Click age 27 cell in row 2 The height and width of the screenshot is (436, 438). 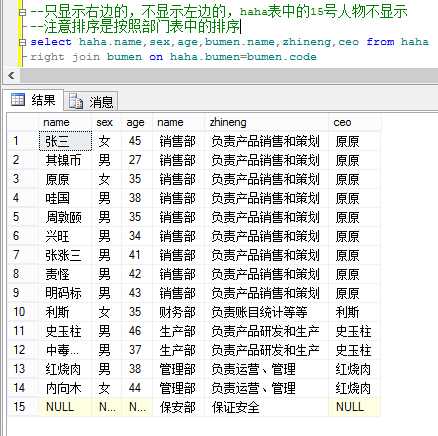pos(137,160)
